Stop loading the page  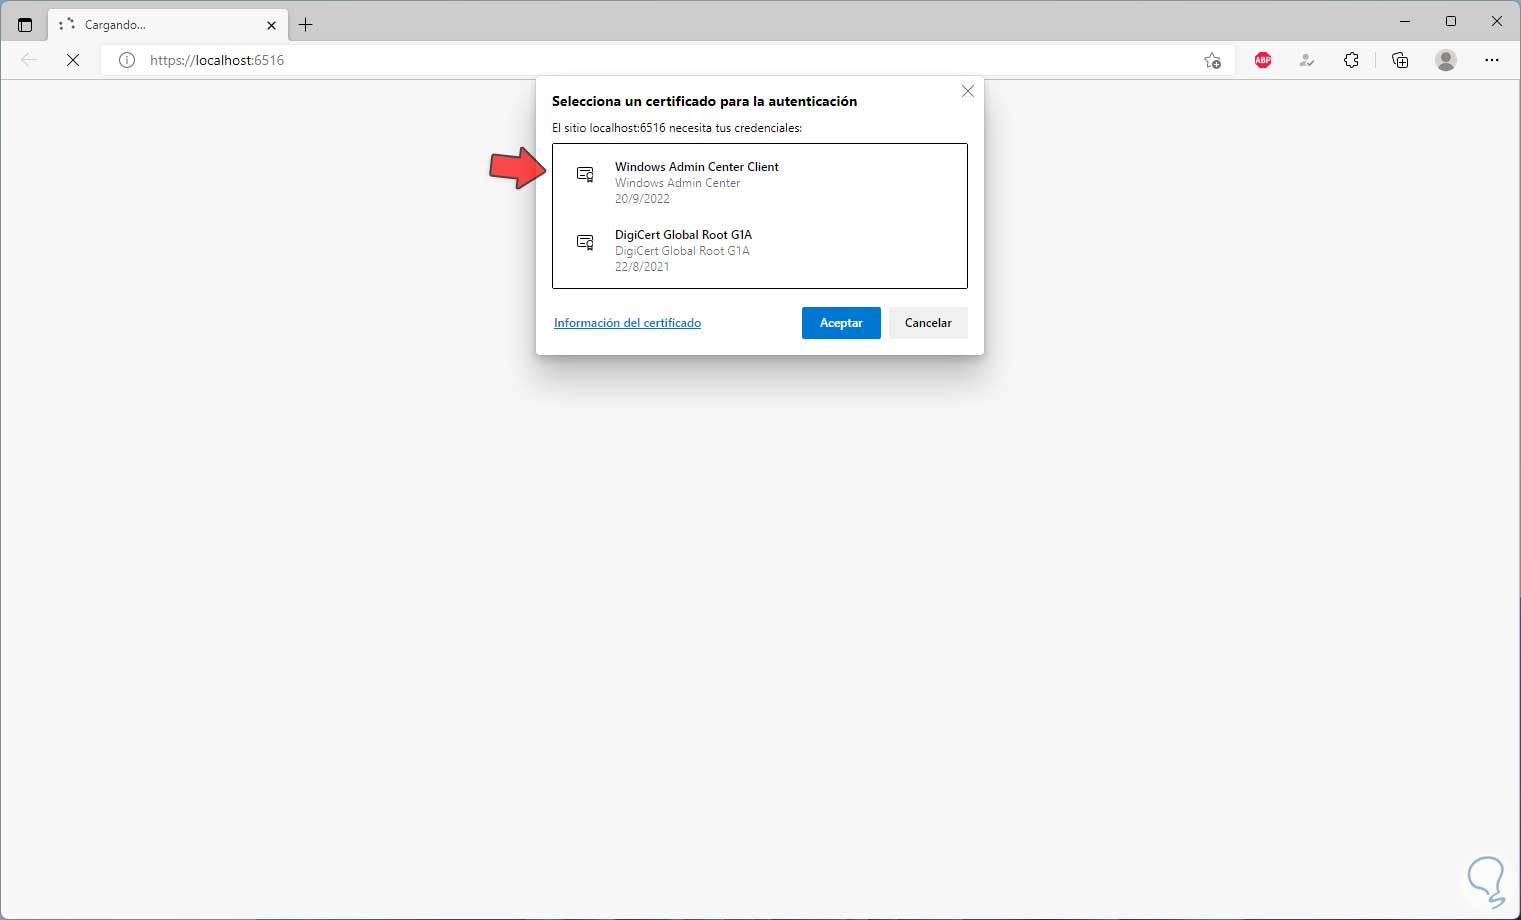(x=73, y=60)
